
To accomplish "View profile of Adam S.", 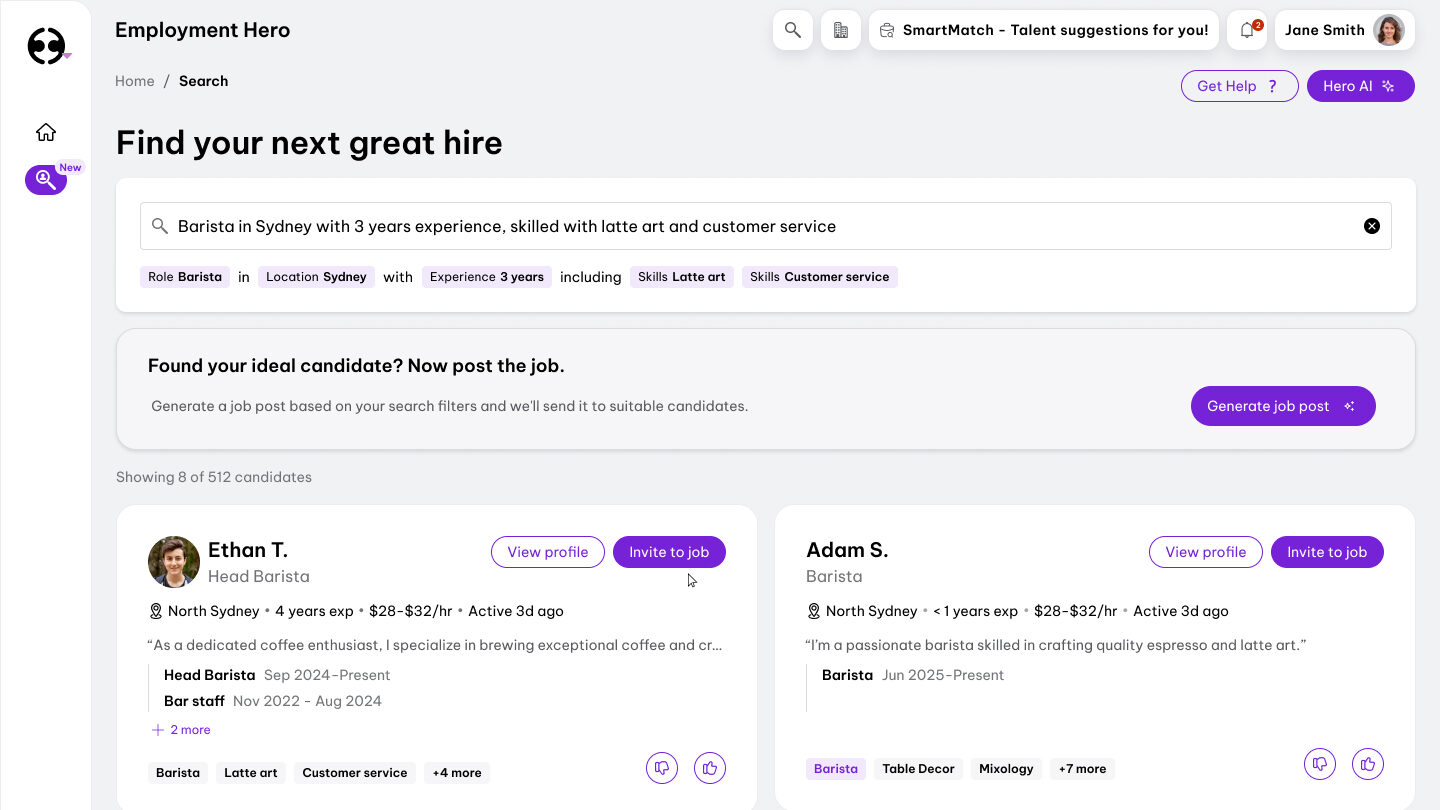I will pos(1206,552).
